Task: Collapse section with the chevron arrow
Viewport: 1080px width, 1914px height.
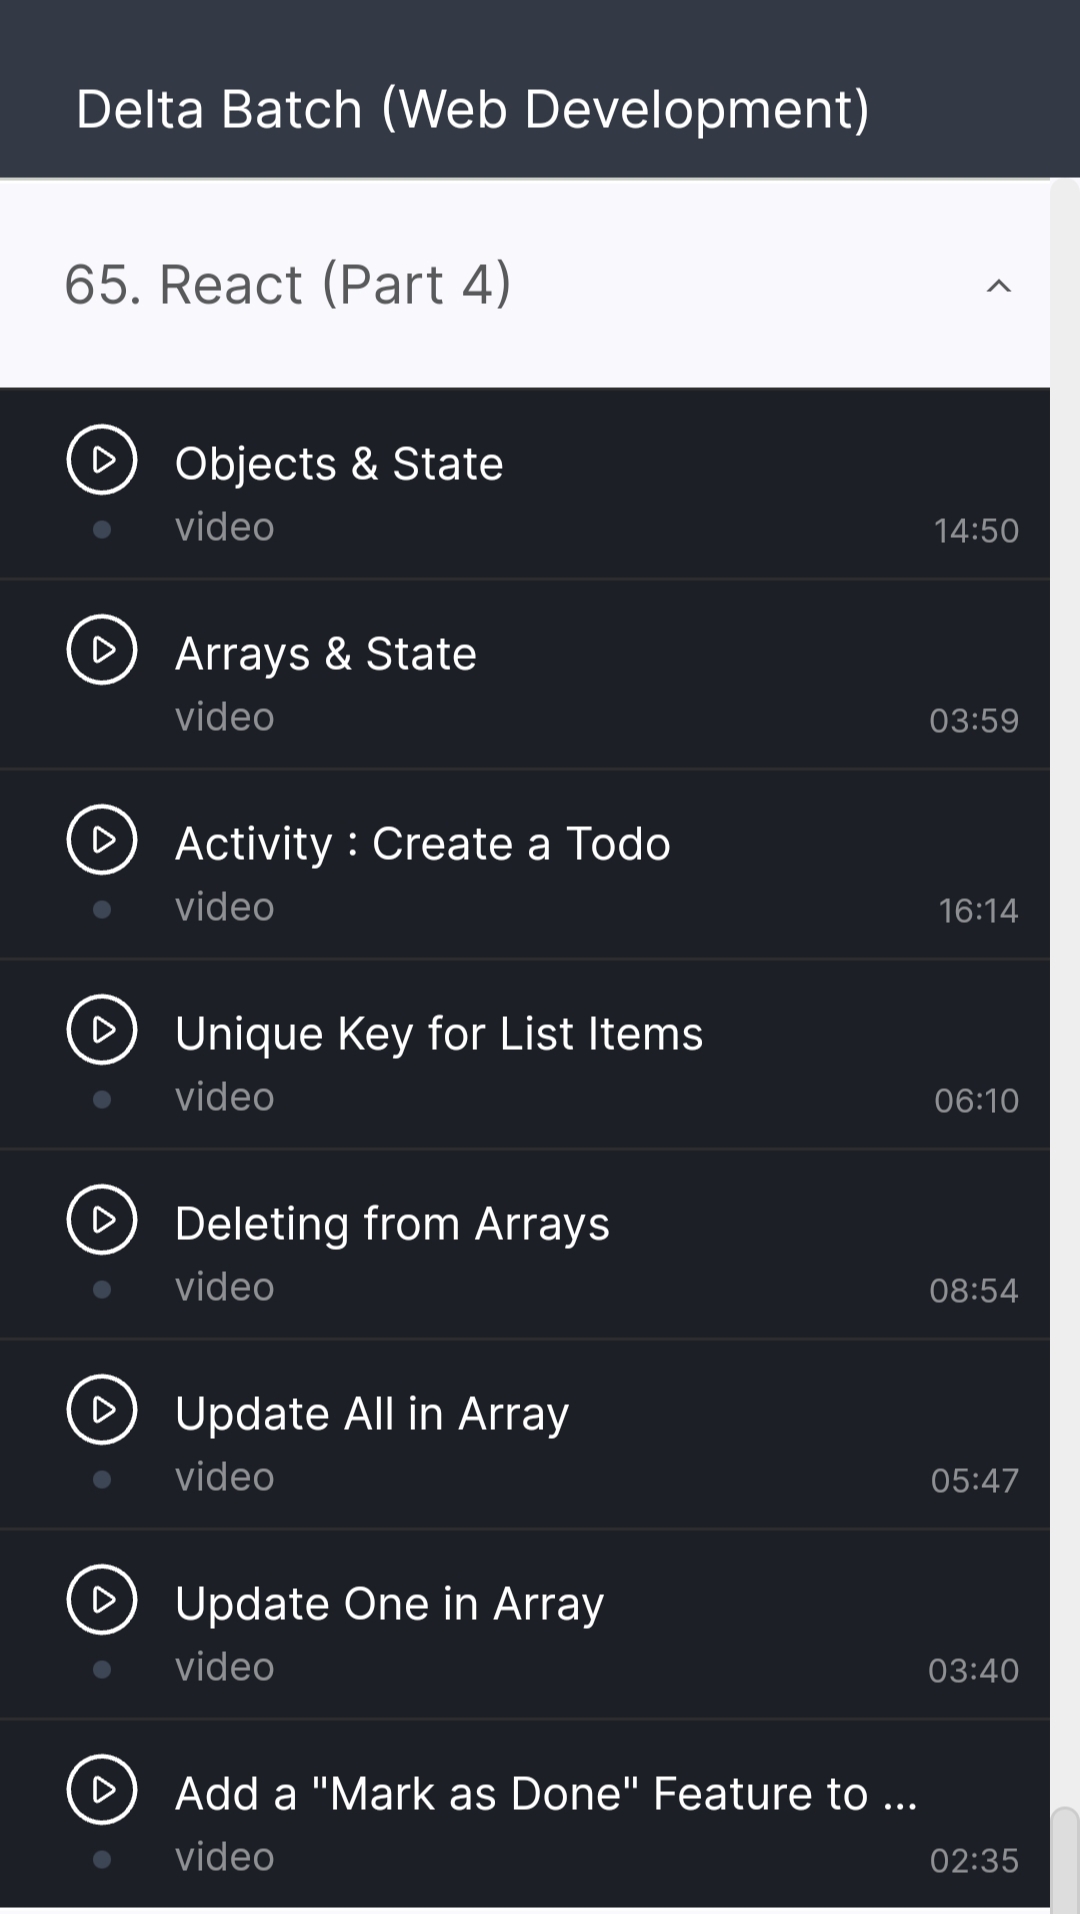Action: (x=998, y=286)
